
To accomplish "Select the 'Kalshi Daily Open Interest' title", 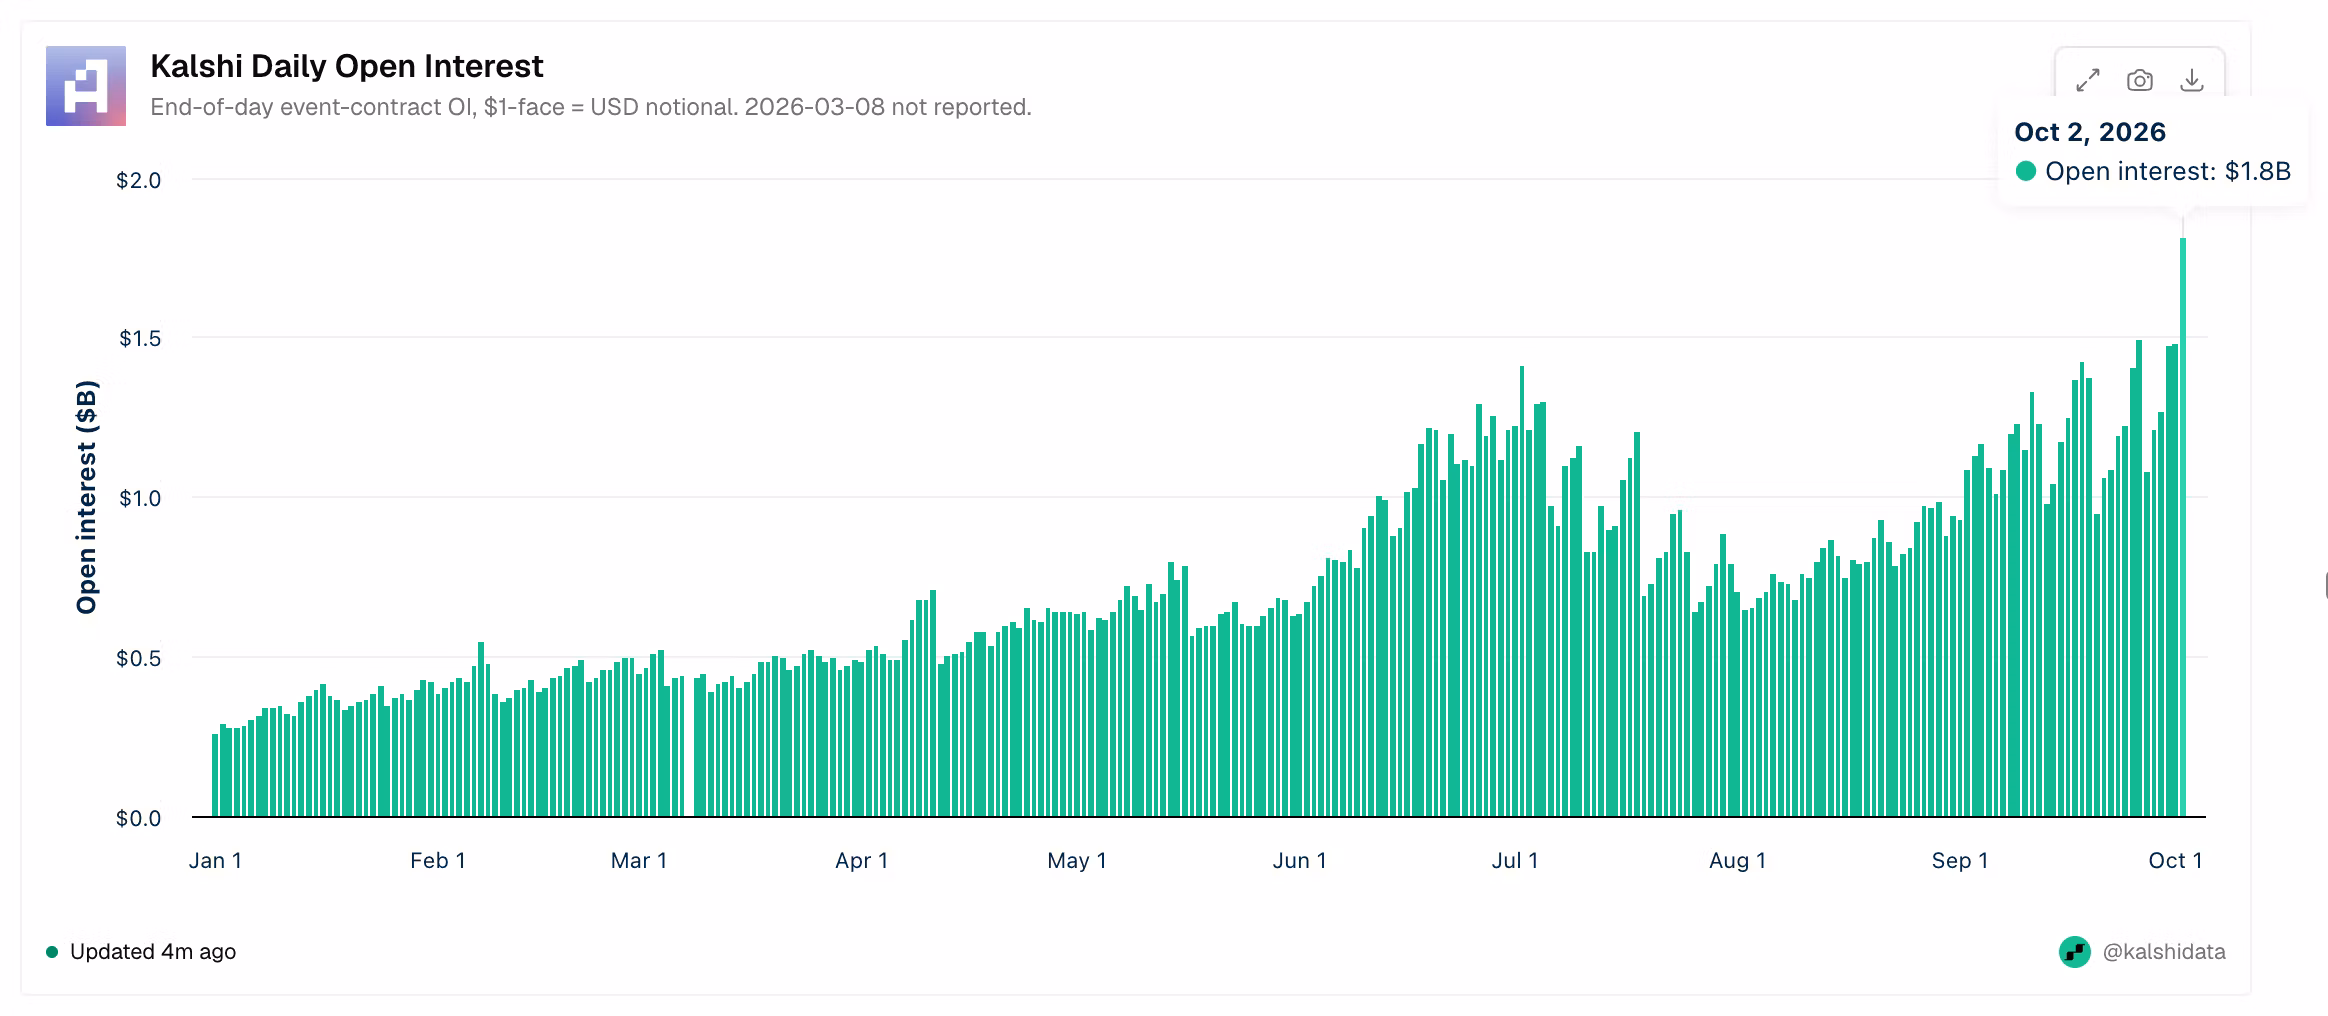I will click(x=347, y=66).
